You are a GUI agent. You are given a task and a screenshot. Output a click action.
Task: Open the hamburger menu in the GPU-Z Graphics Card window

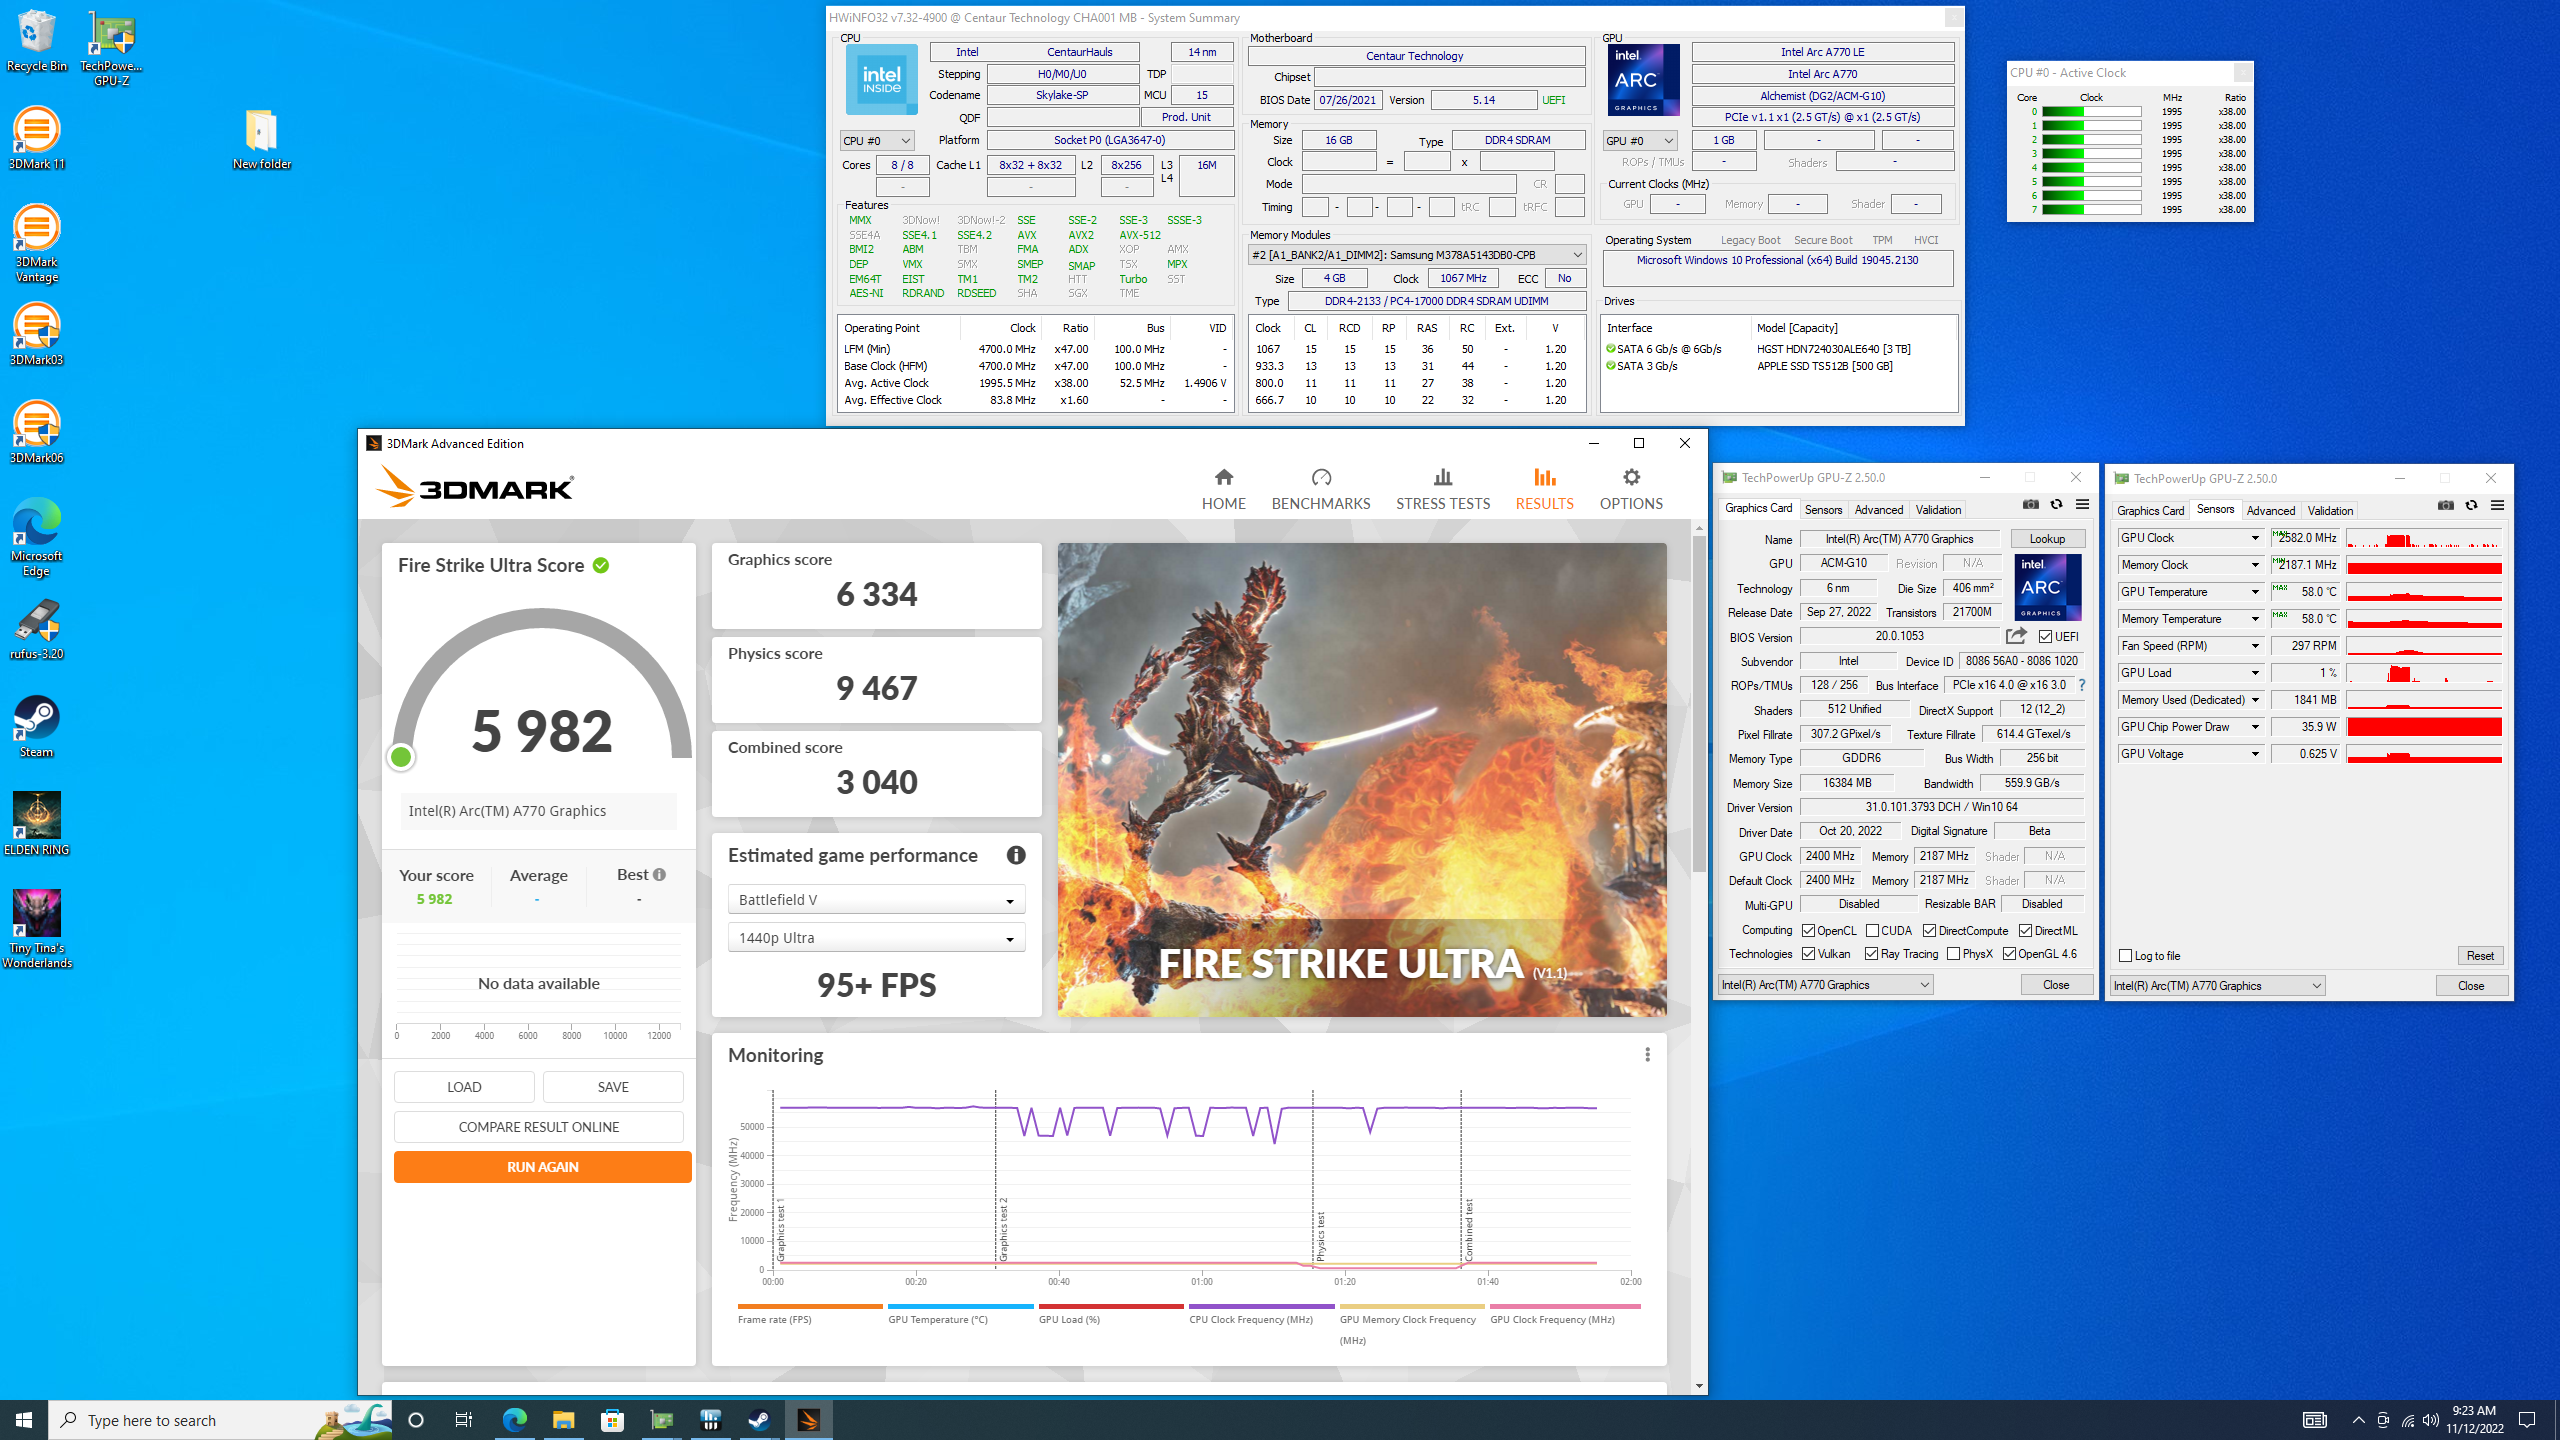pos(2082,504)
